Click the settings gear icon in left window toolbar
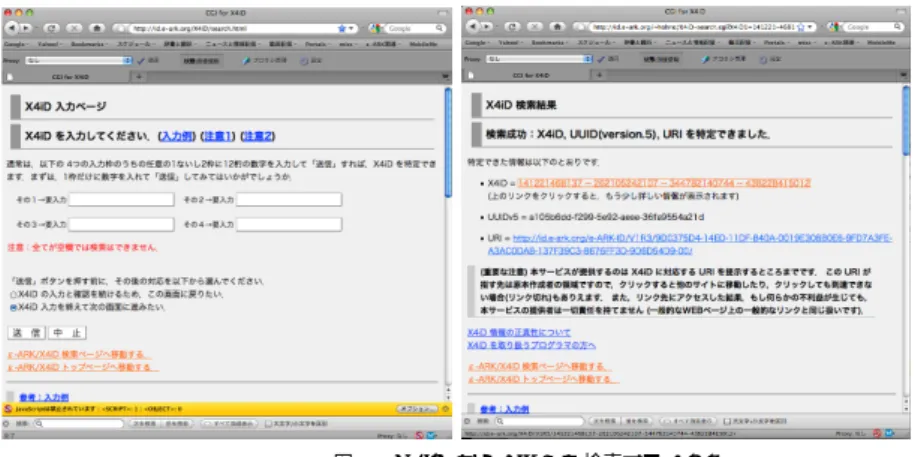The width and height of the screenshot is (918, 457). pyautogui.click(x=304, y=60)
